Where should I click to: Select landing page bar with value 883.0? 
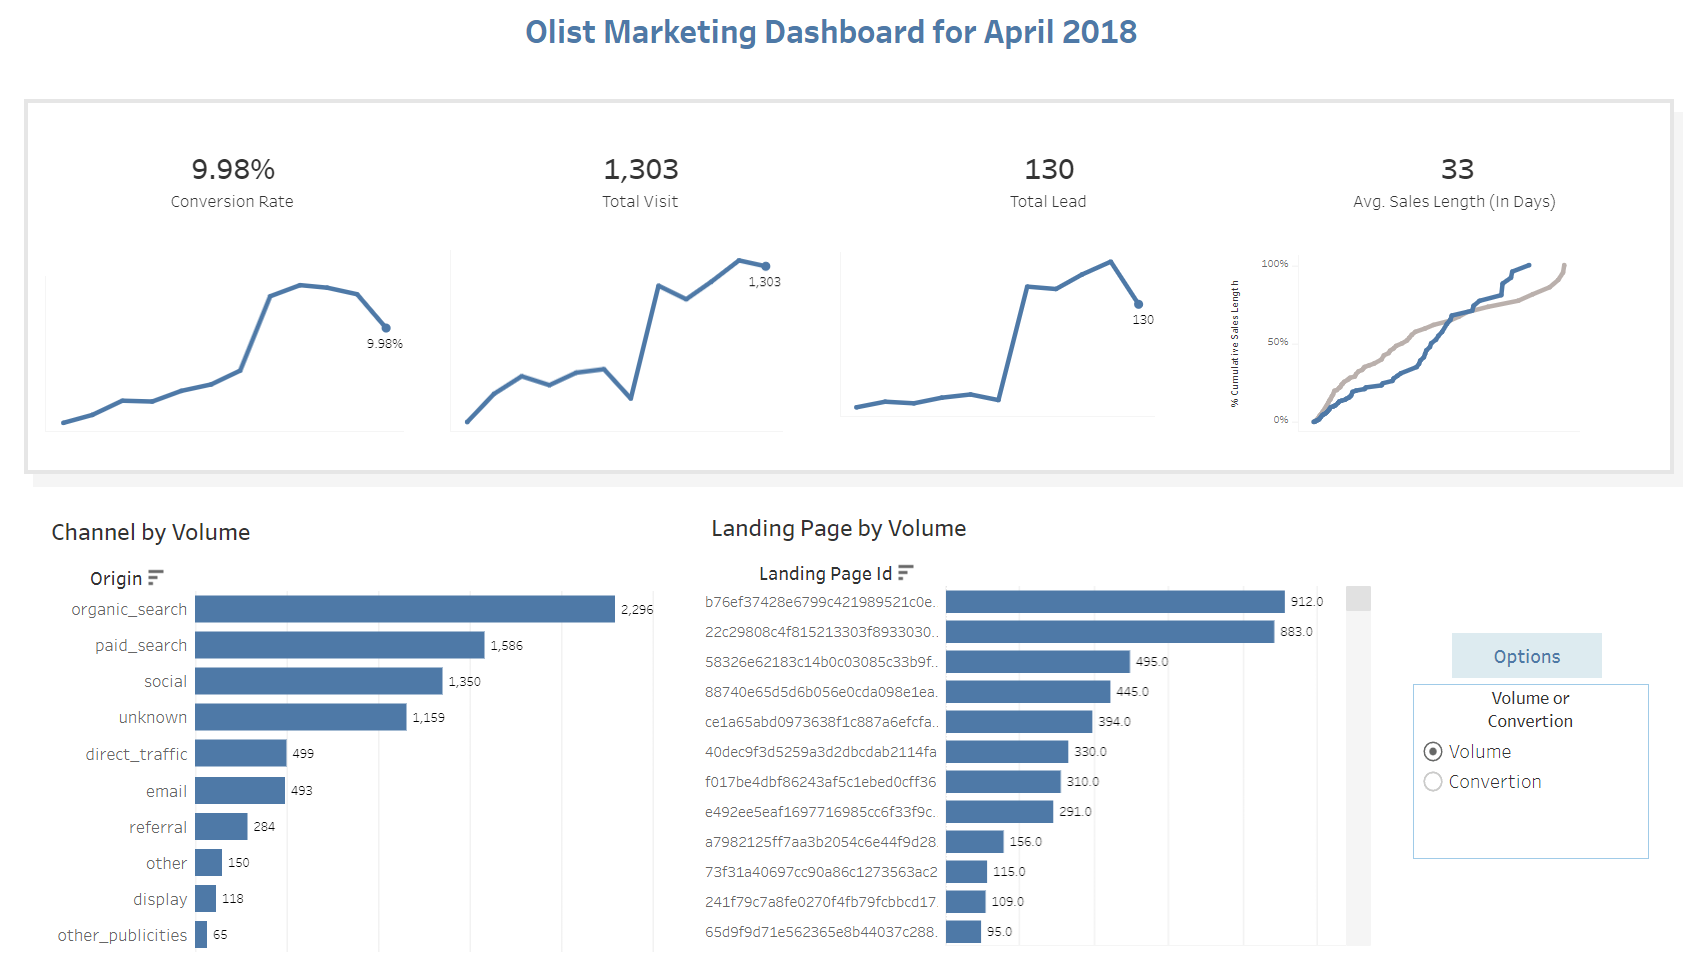pyautogui.click(x=1110, y=631)
